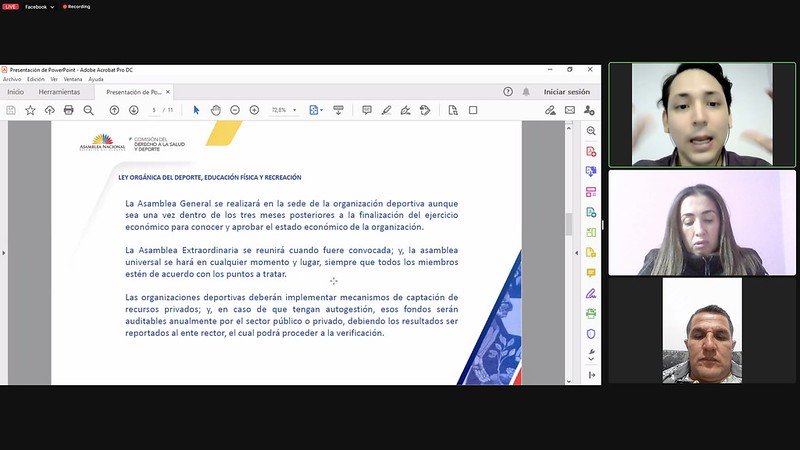
Task: Select the Presentación de Po... document tab
Action: click(134, 92)
